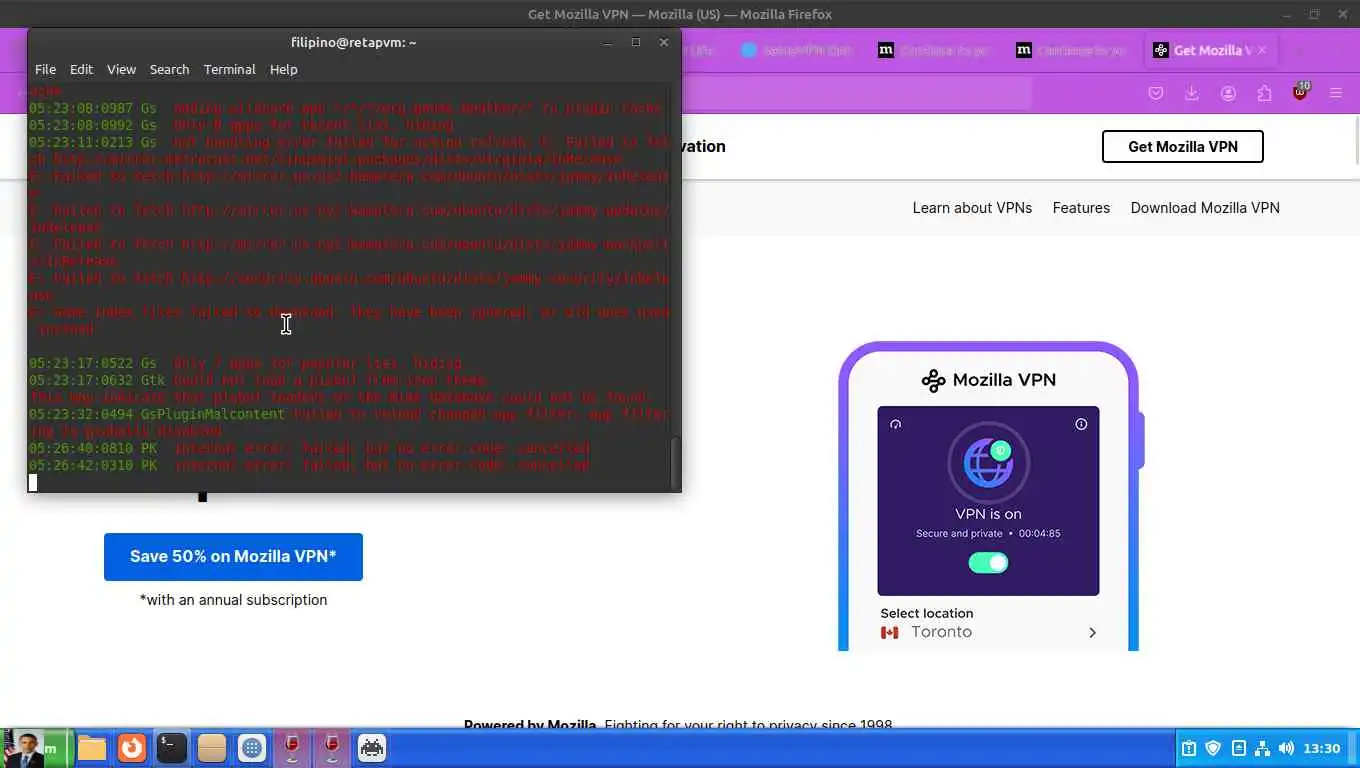Switch to the second 'm' icon browser tab

click(1071, 50)
